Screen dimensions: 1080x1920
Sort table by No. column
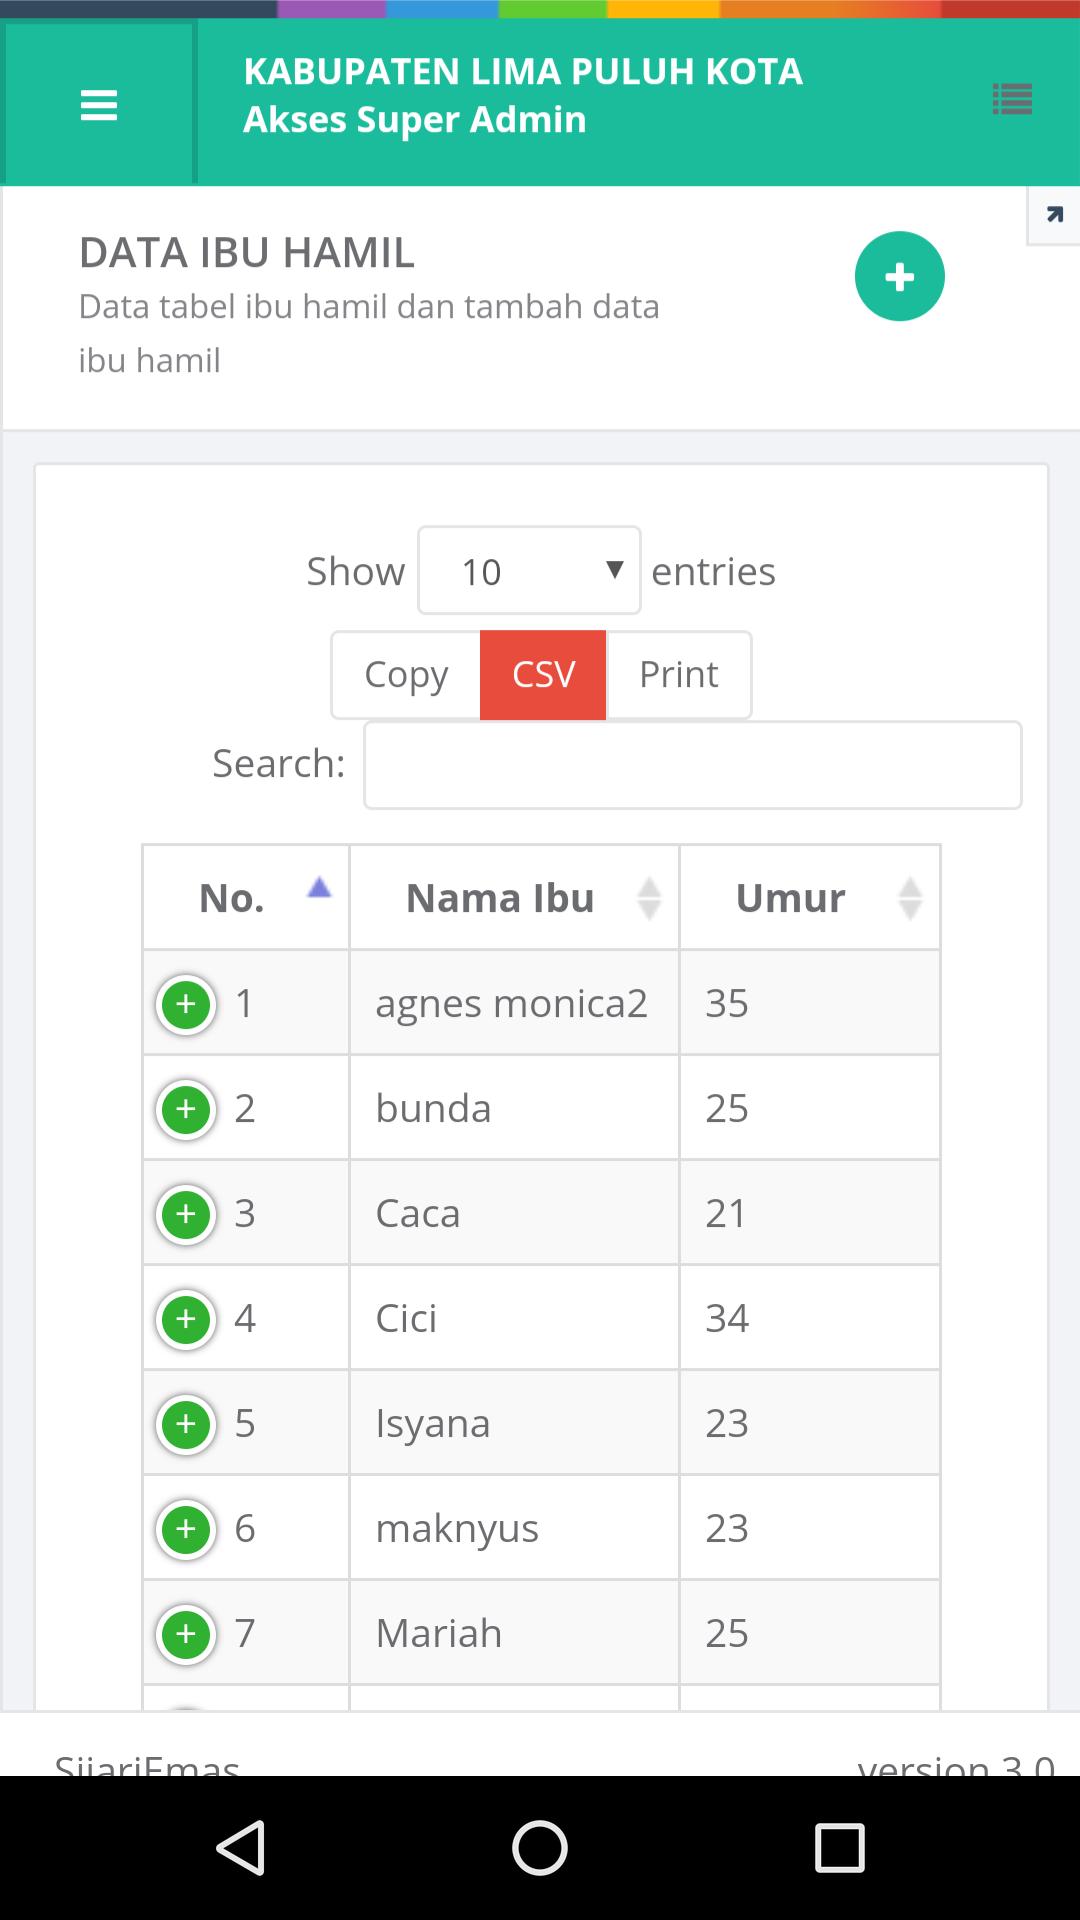246,897
